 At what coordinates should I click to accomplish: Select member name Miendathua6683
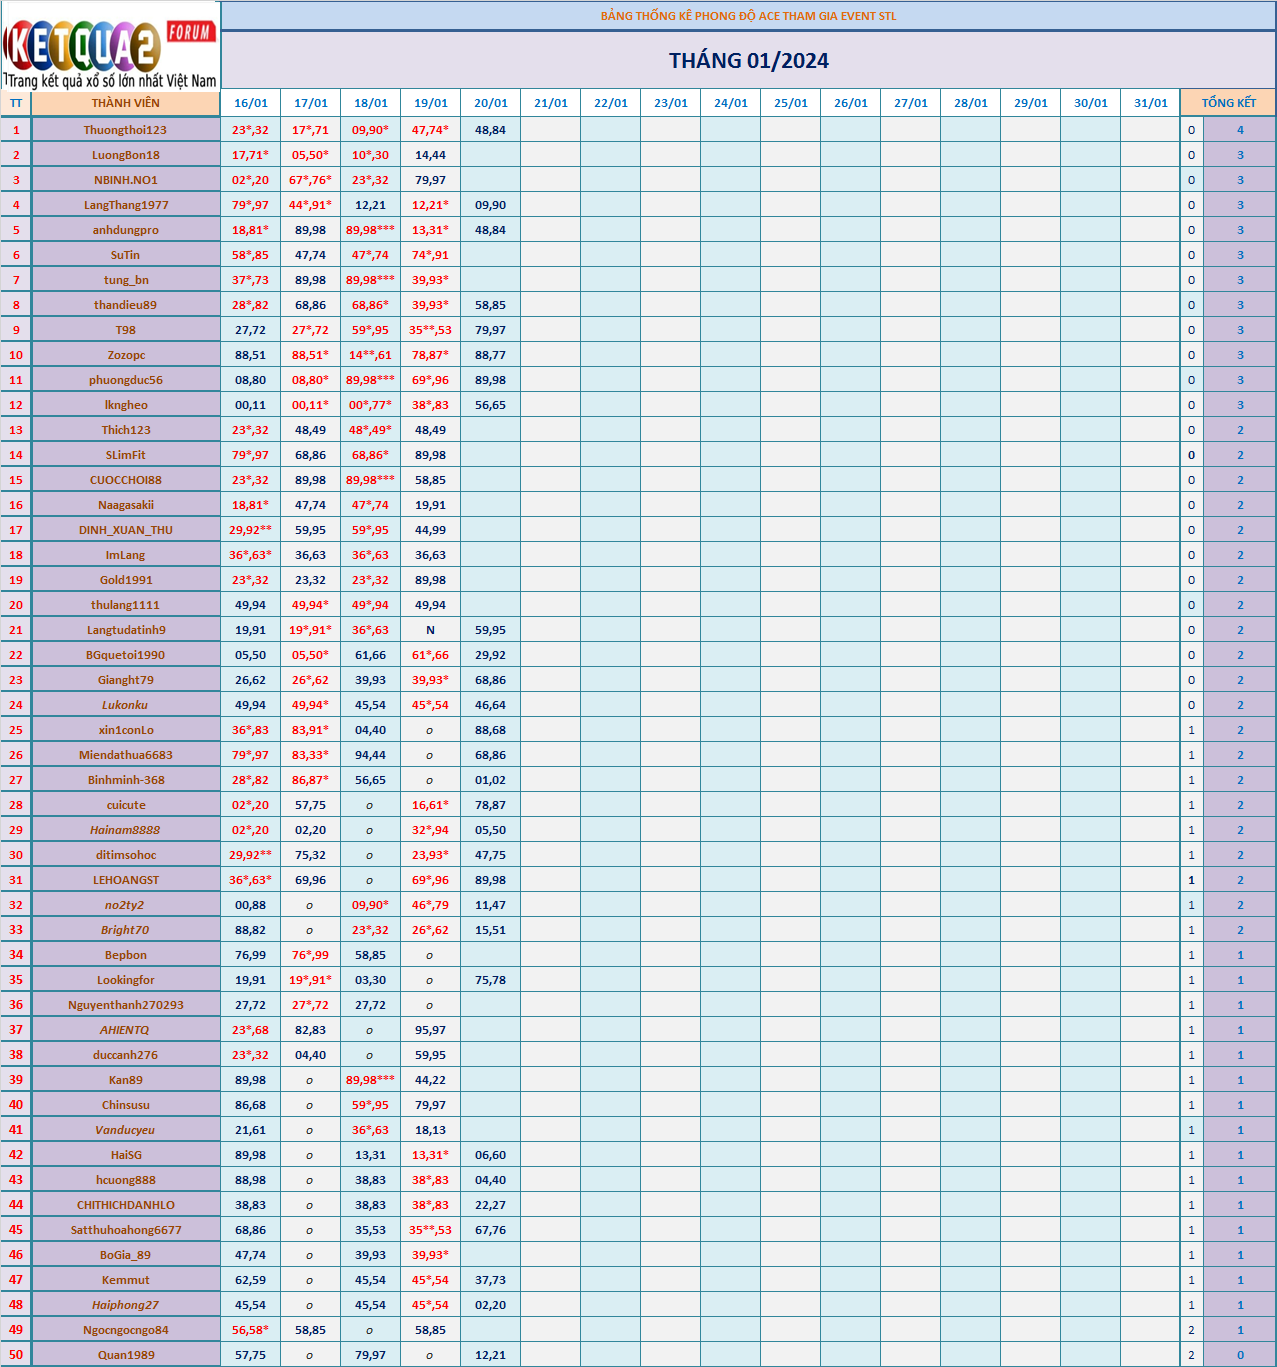pos(126,755)
